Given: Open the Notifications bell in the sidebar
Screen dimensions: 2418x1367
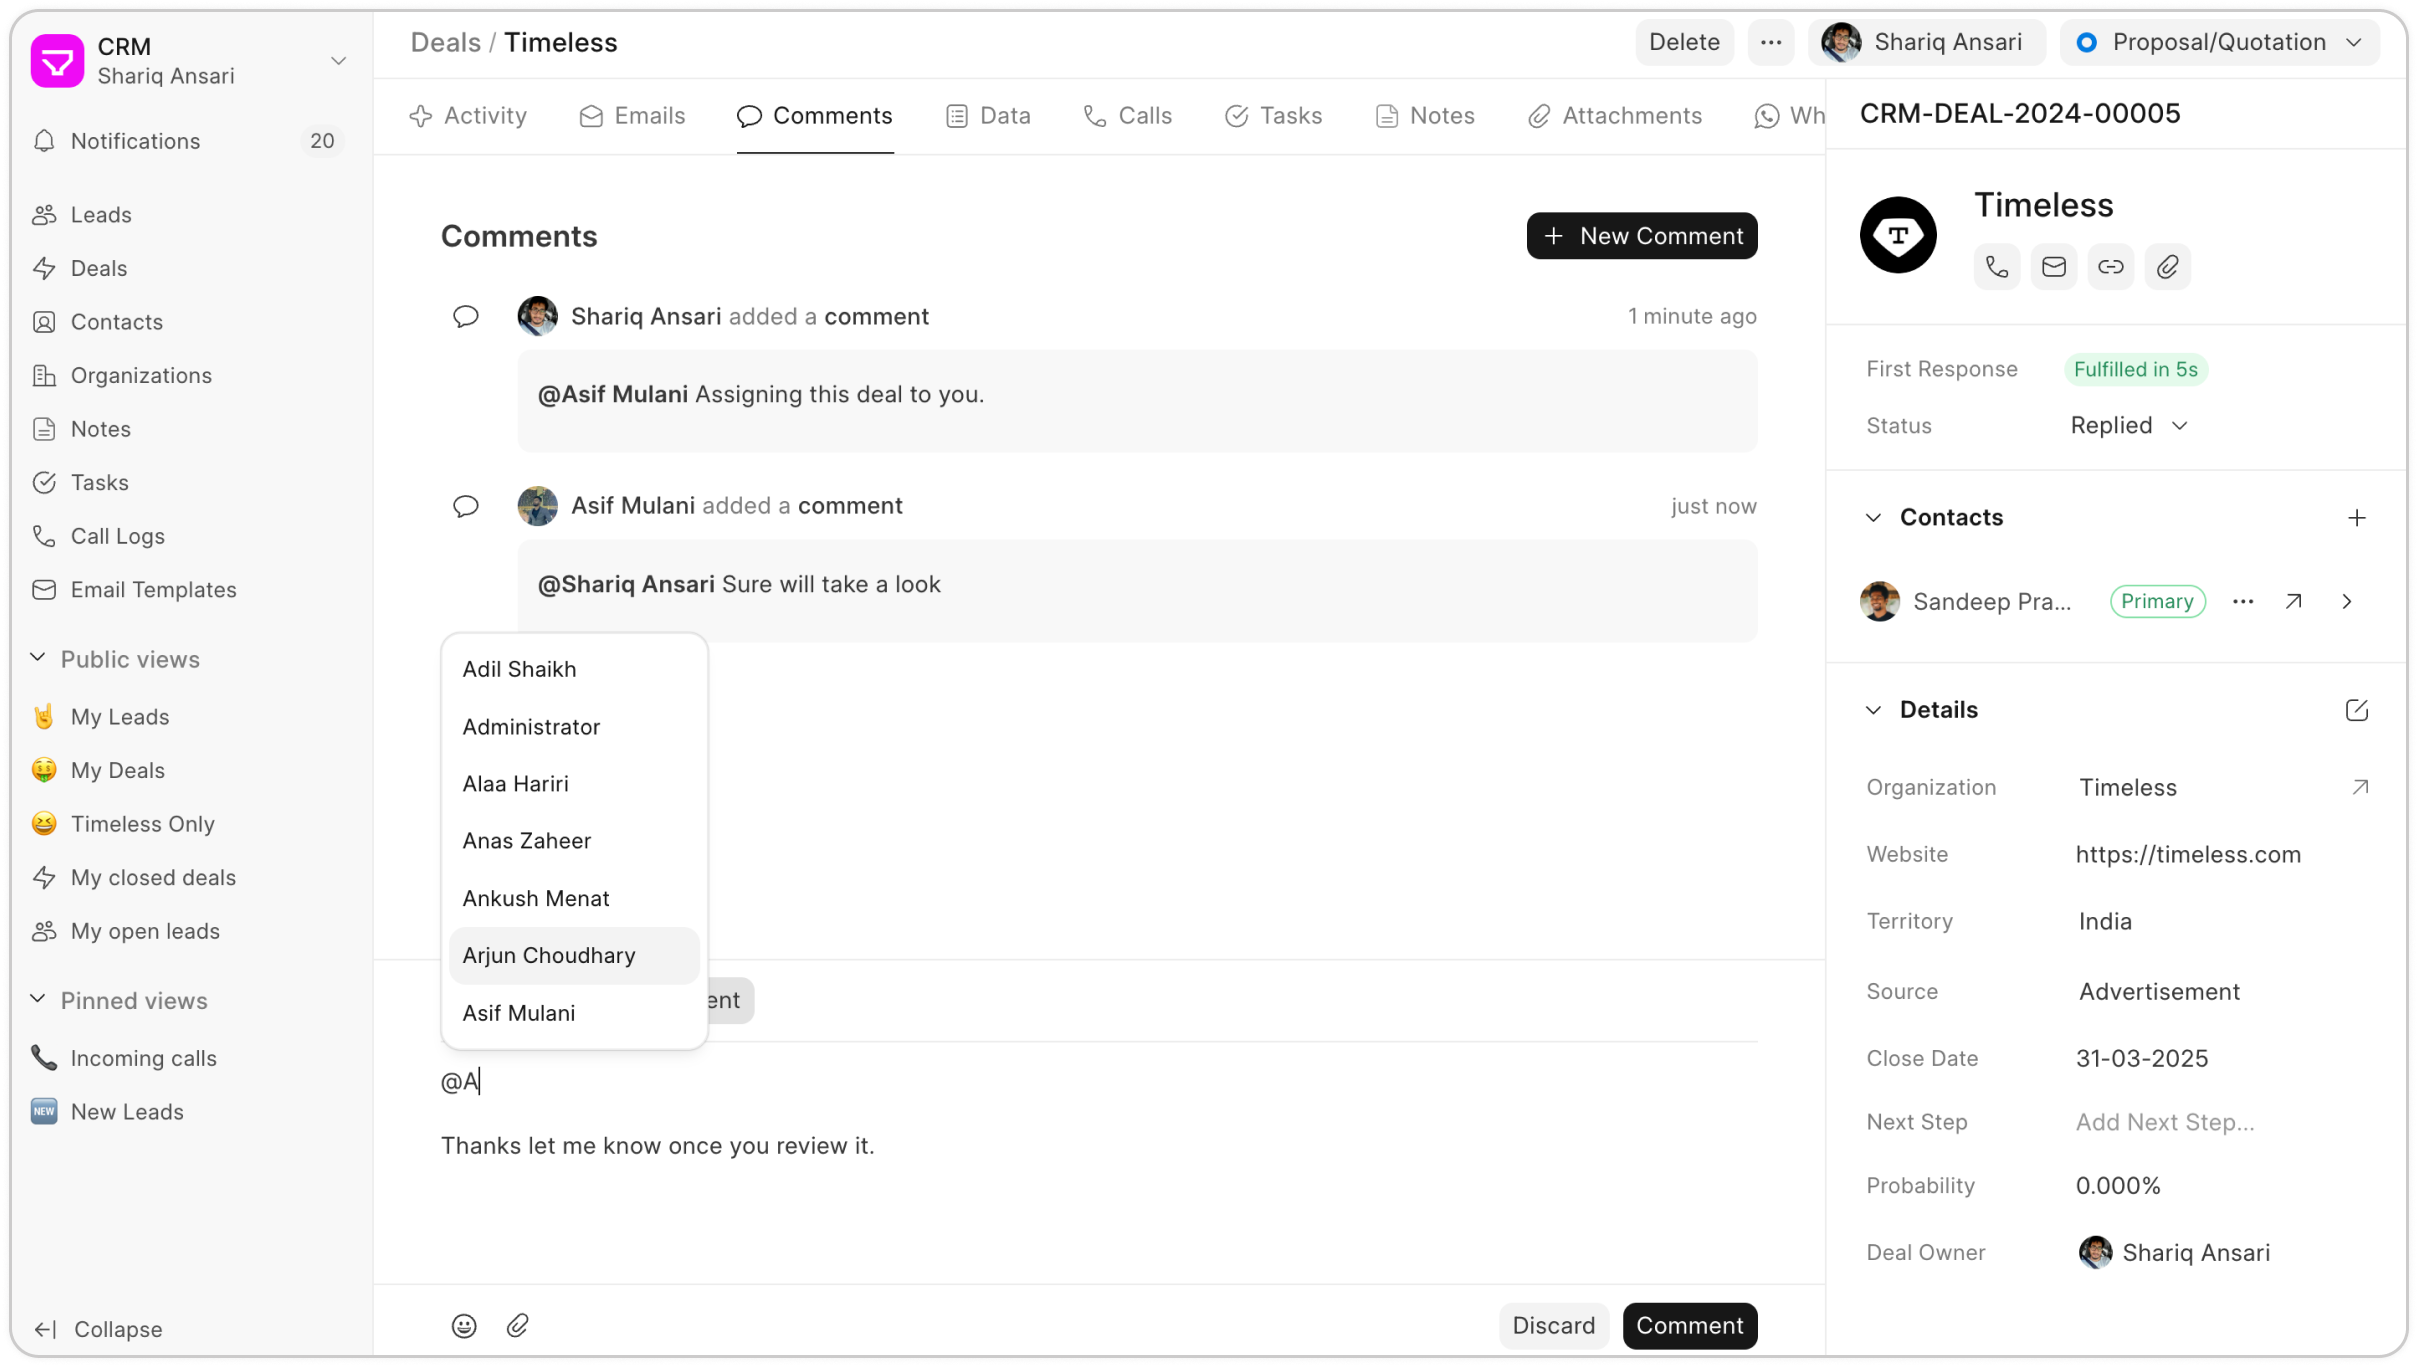Looking at the screenshot, I should point(45,141).
